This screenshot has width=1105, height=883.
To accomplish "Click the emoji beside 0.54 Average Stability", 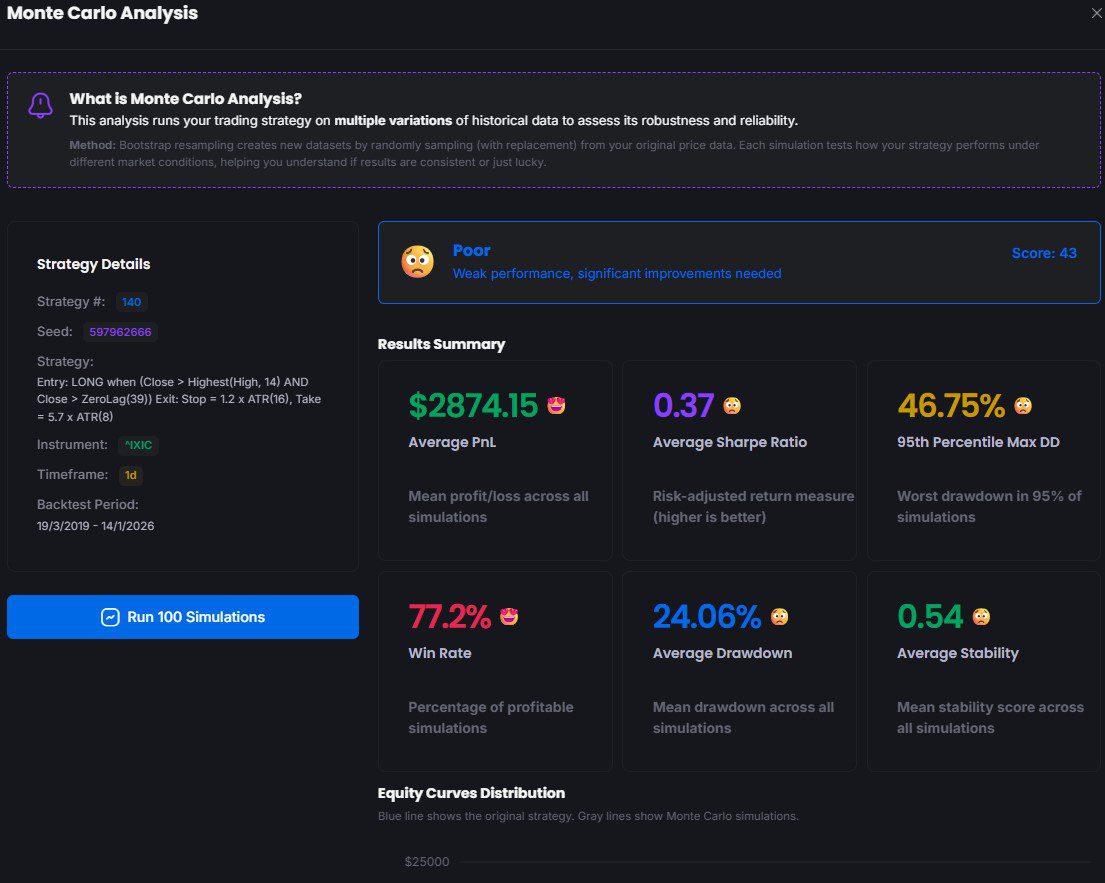I will pyautogui.click(x=981, y=617).
